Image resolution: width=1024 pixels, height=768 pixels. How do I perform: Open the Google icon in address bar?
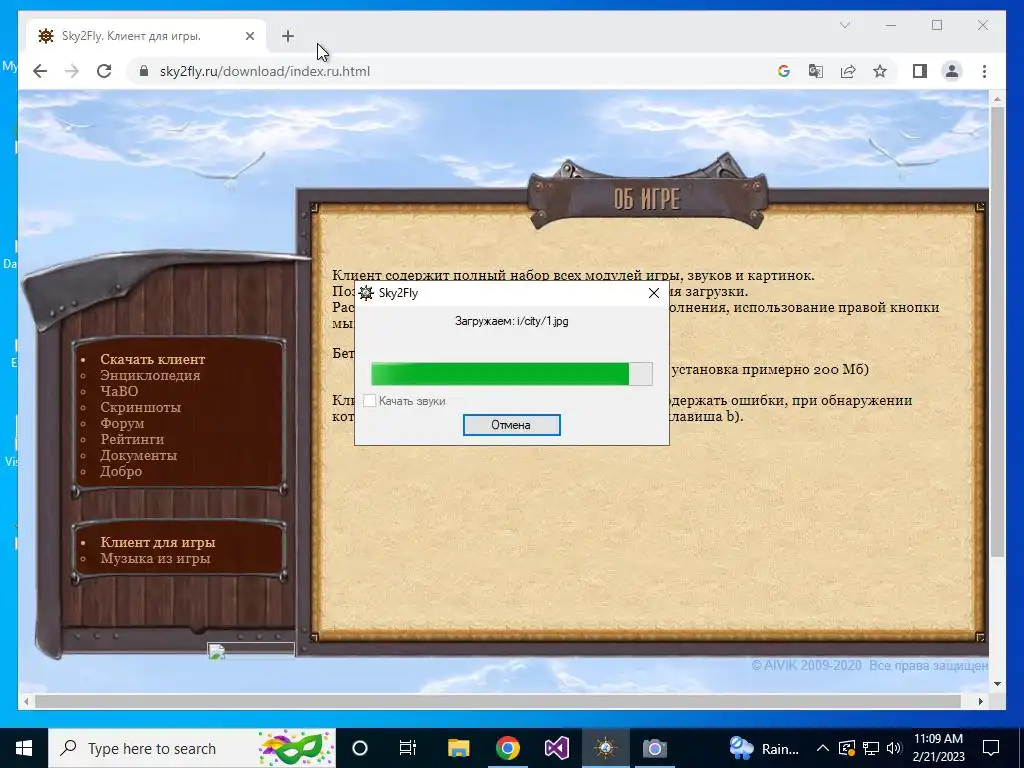pos(784,71)
